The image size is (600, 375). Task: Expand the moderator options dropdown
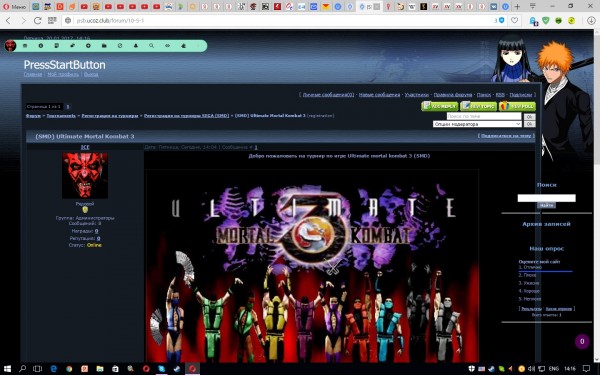[477, 124]
